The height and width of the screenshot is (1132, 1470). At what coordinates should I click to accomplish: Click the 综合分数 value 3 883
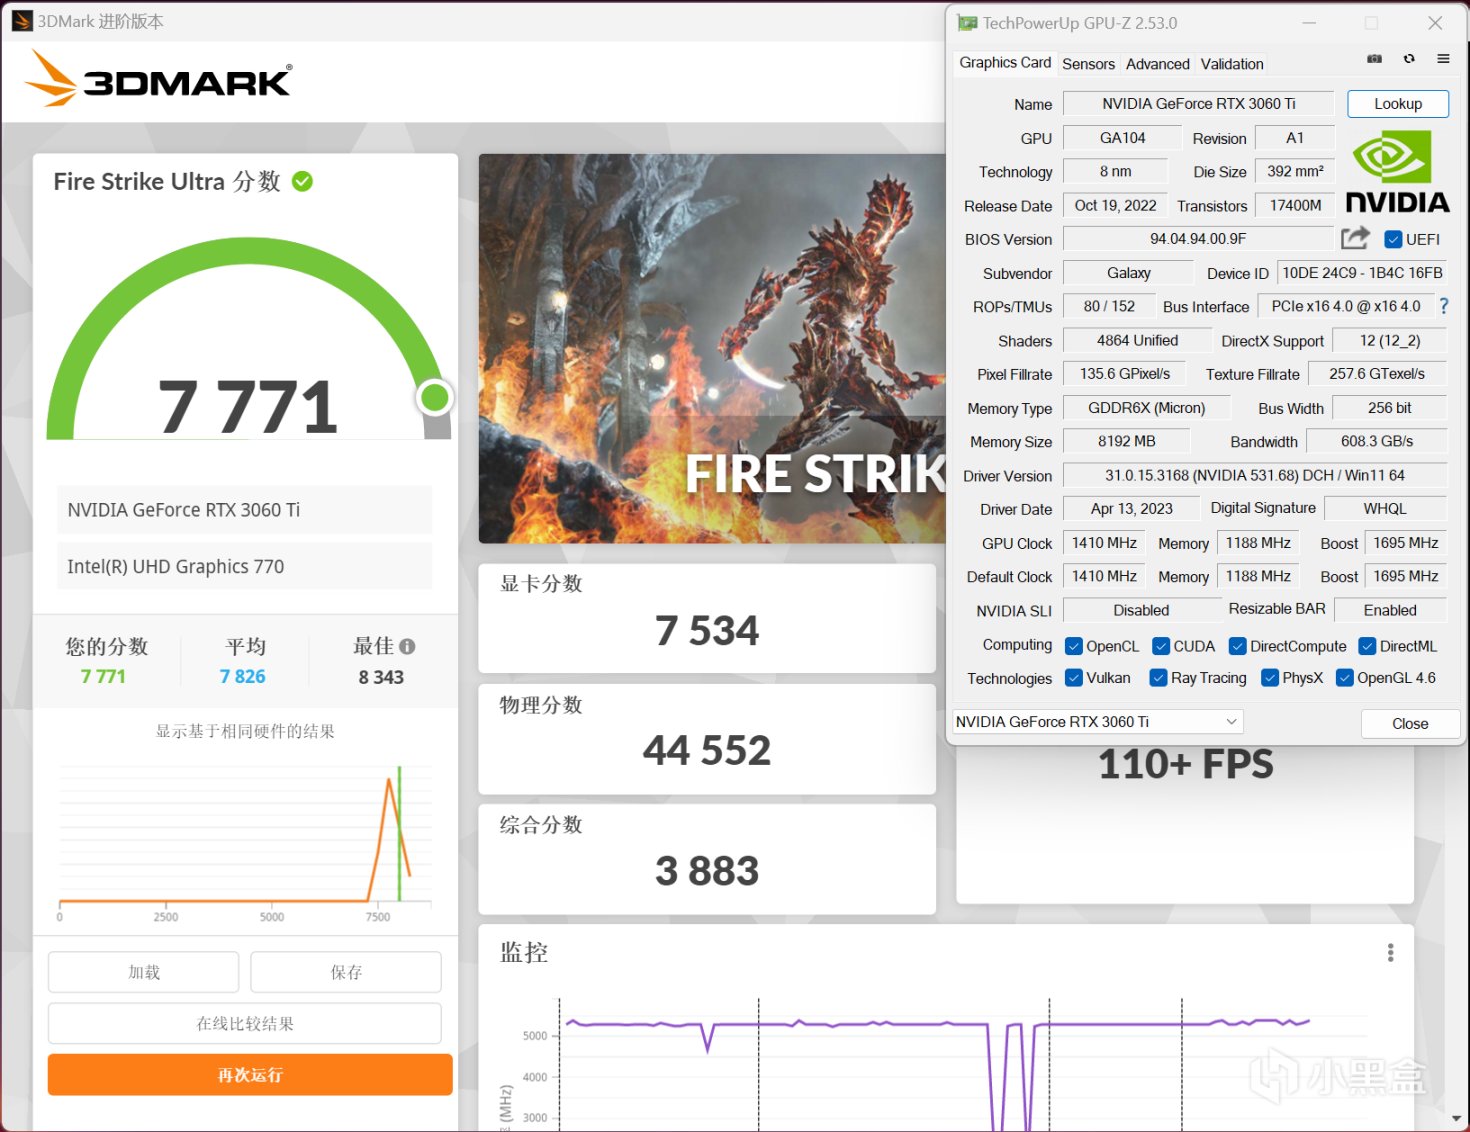[707, 871]
